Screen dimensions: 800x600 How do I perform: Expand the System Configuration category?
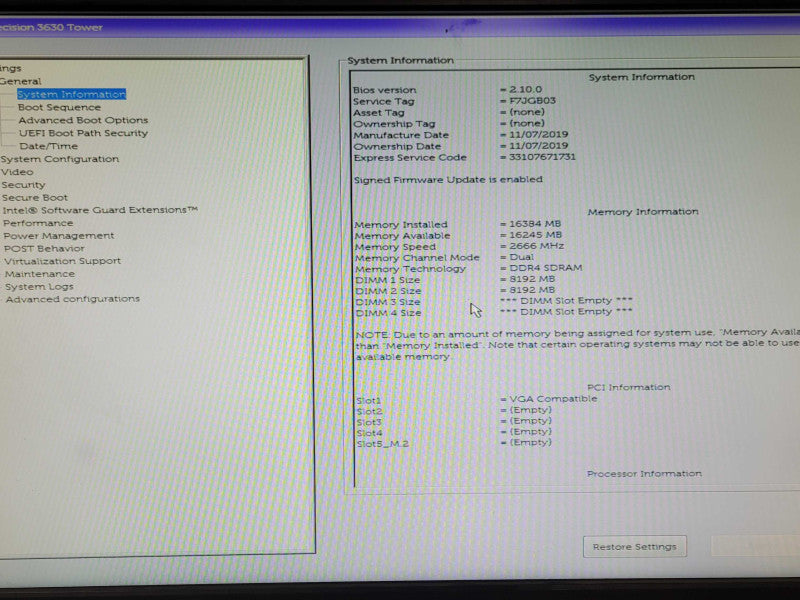coord(60,159)
